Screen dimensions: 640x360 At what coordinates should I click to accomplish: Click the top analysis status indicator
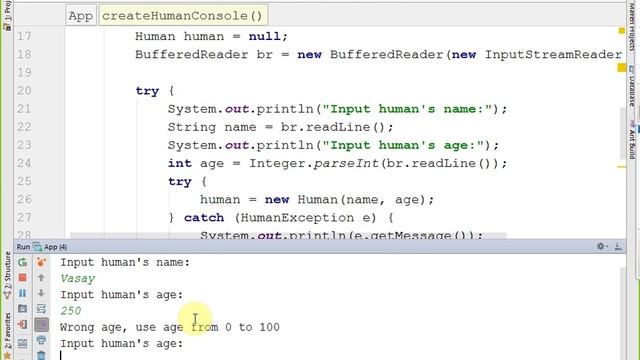622,31
